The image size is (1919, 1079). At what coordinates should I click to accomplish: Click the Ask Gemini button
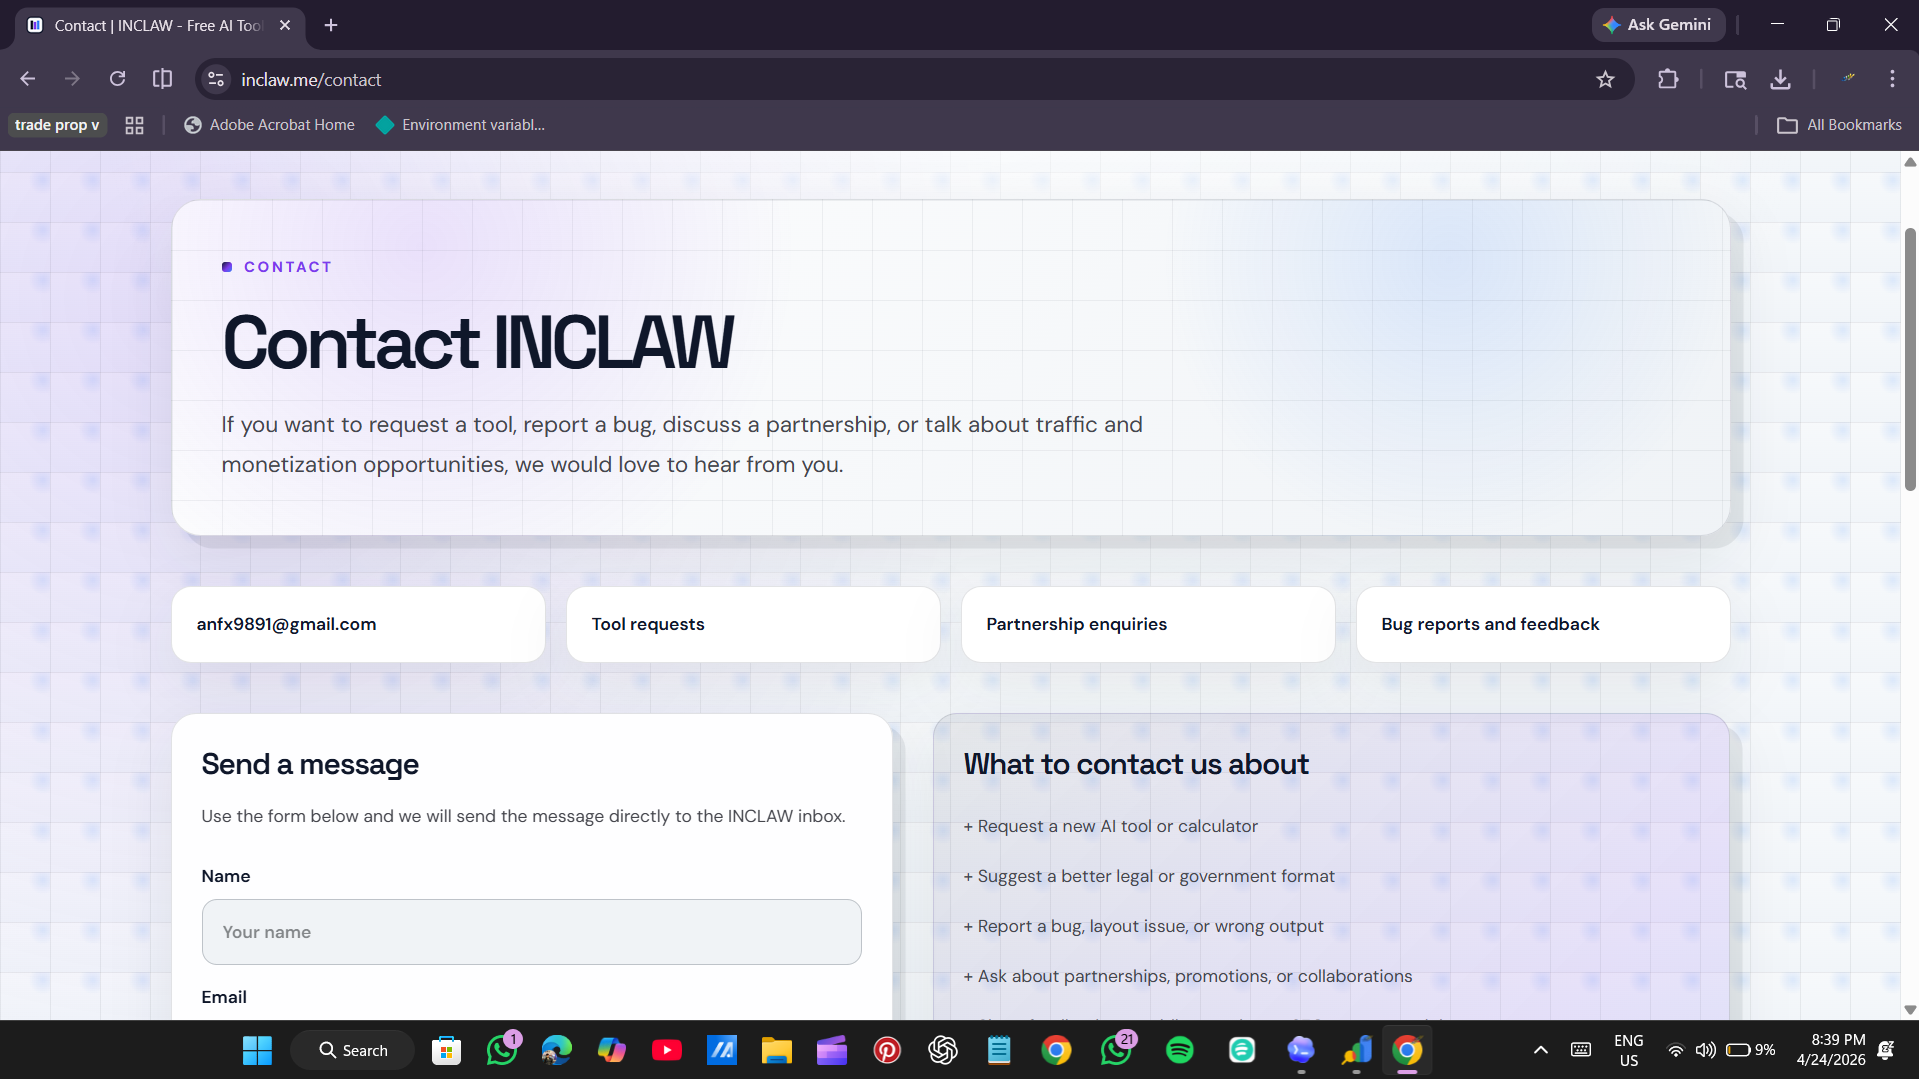pos(1657,25)
